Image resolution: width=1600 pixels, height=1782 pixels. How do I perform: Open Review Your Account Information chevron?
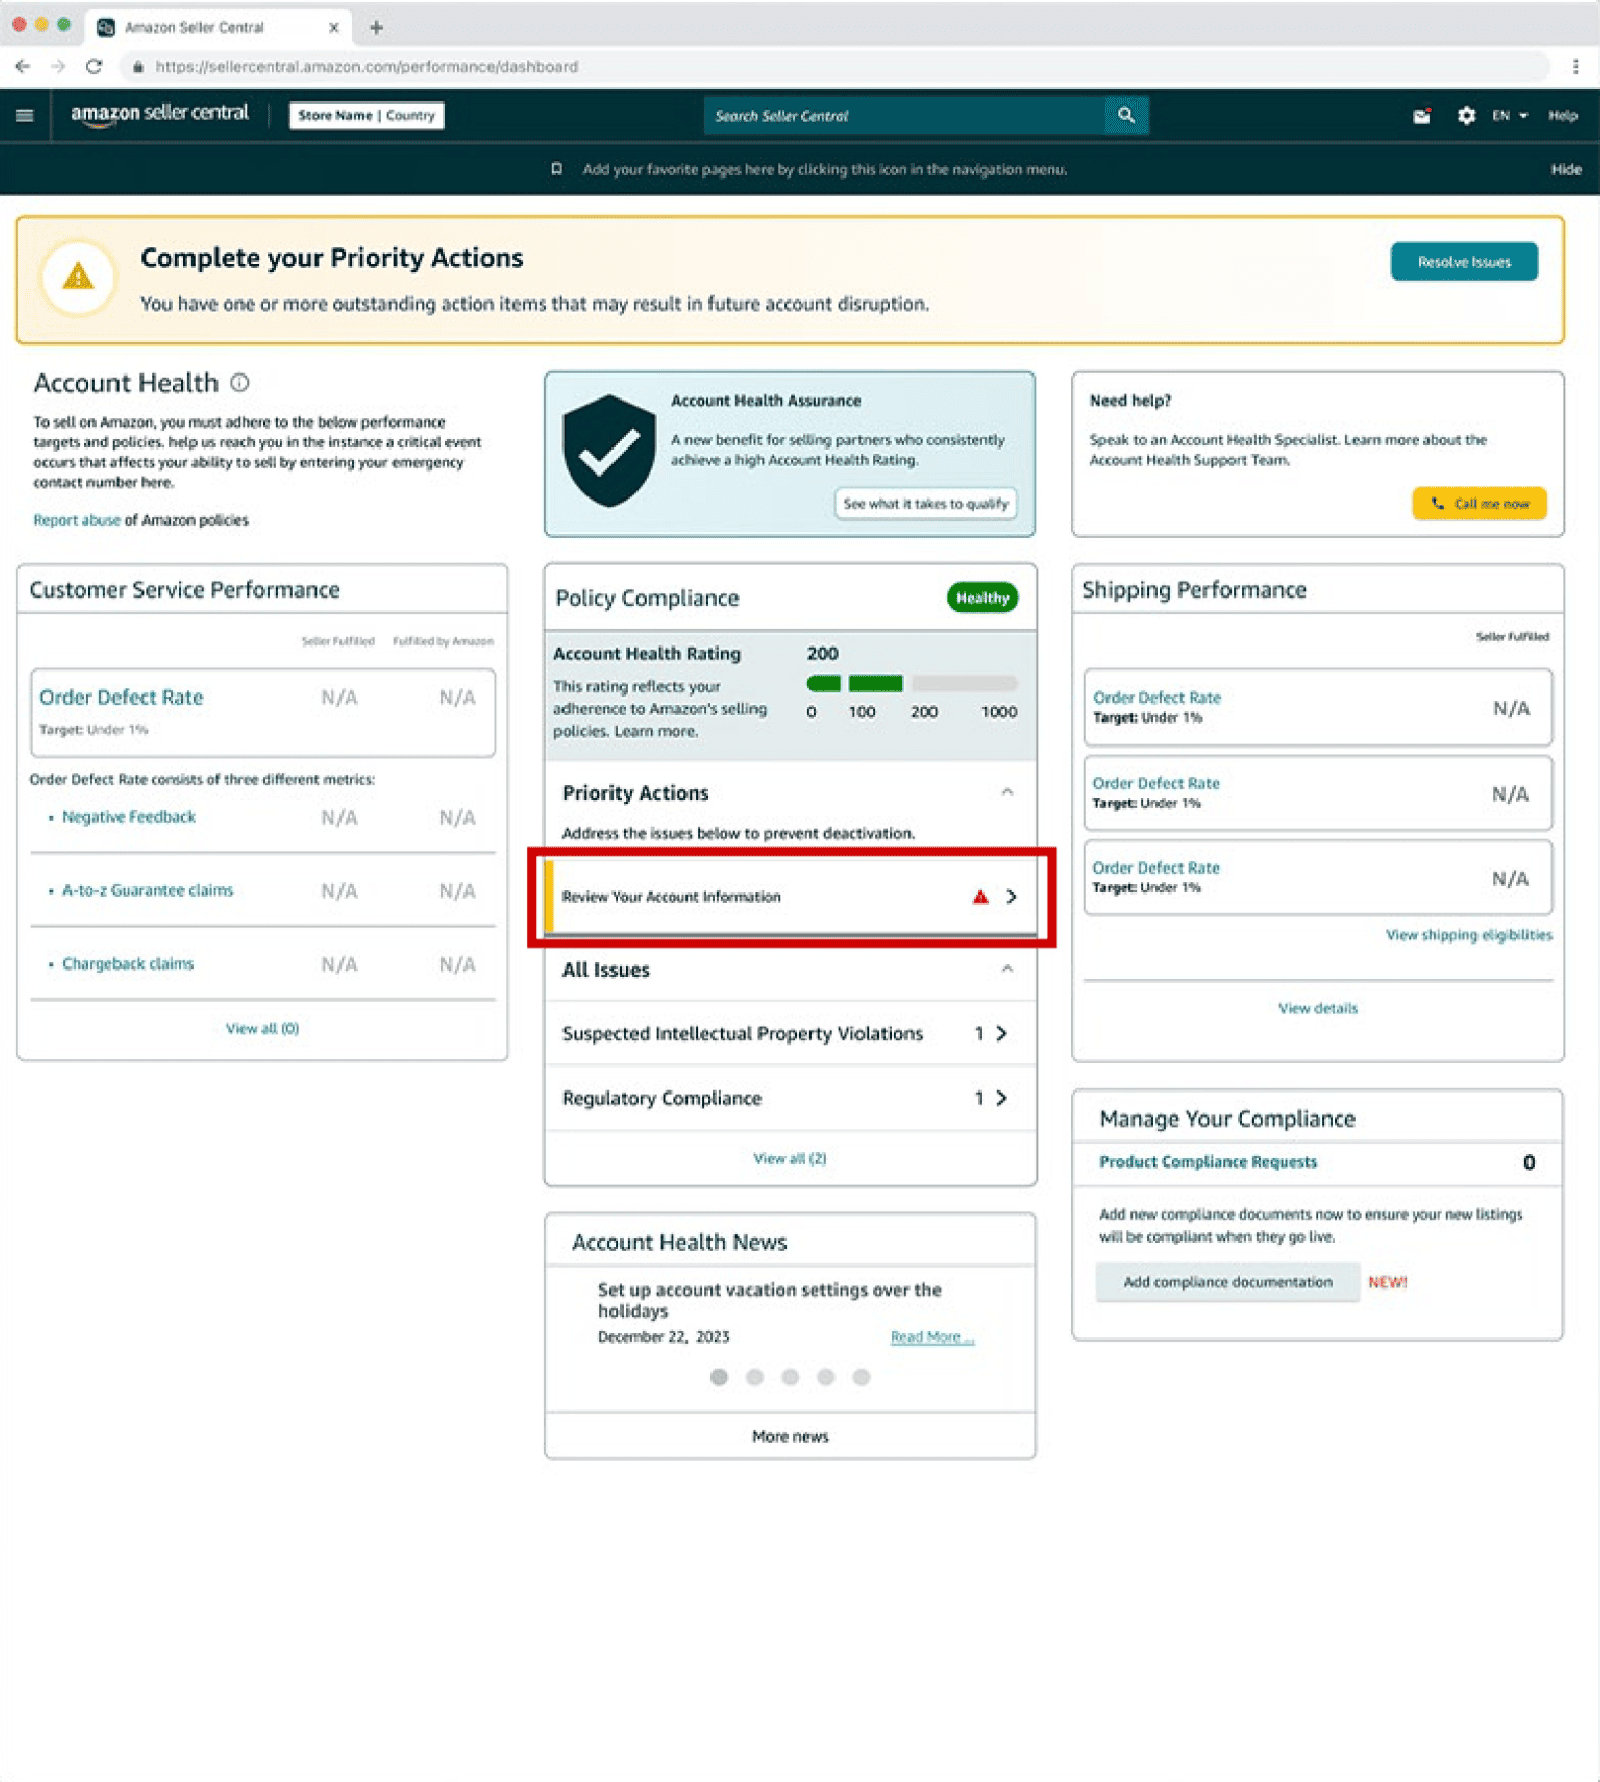pos(1012,897)
